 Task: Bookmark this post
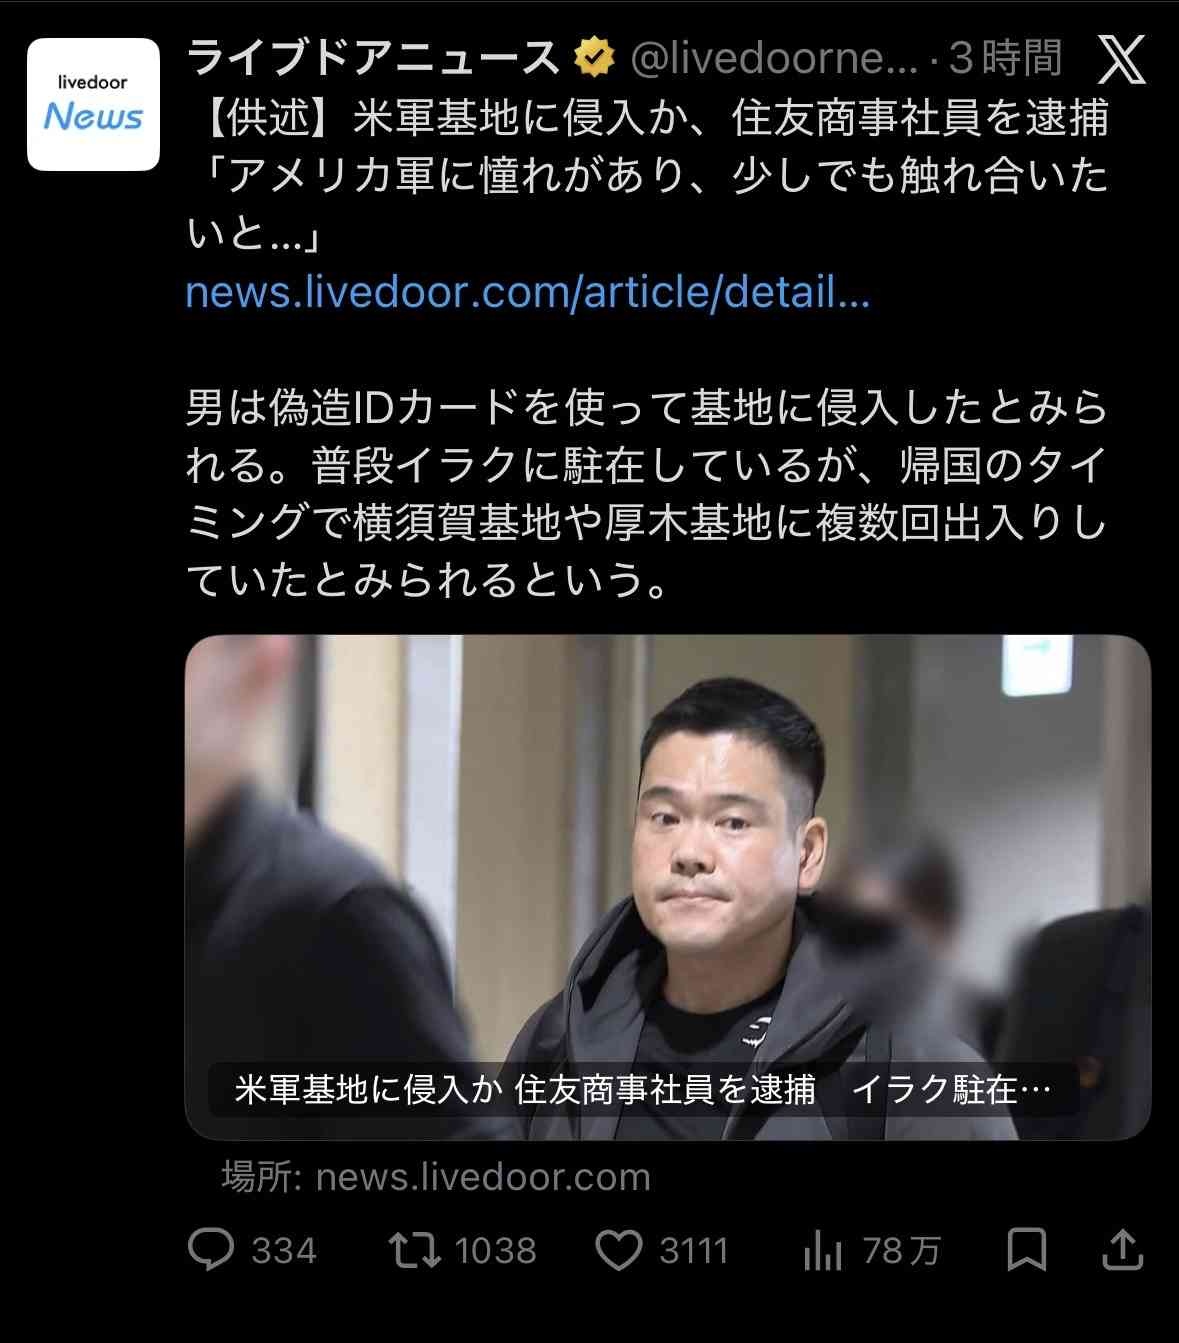tap(1026, 1250)
